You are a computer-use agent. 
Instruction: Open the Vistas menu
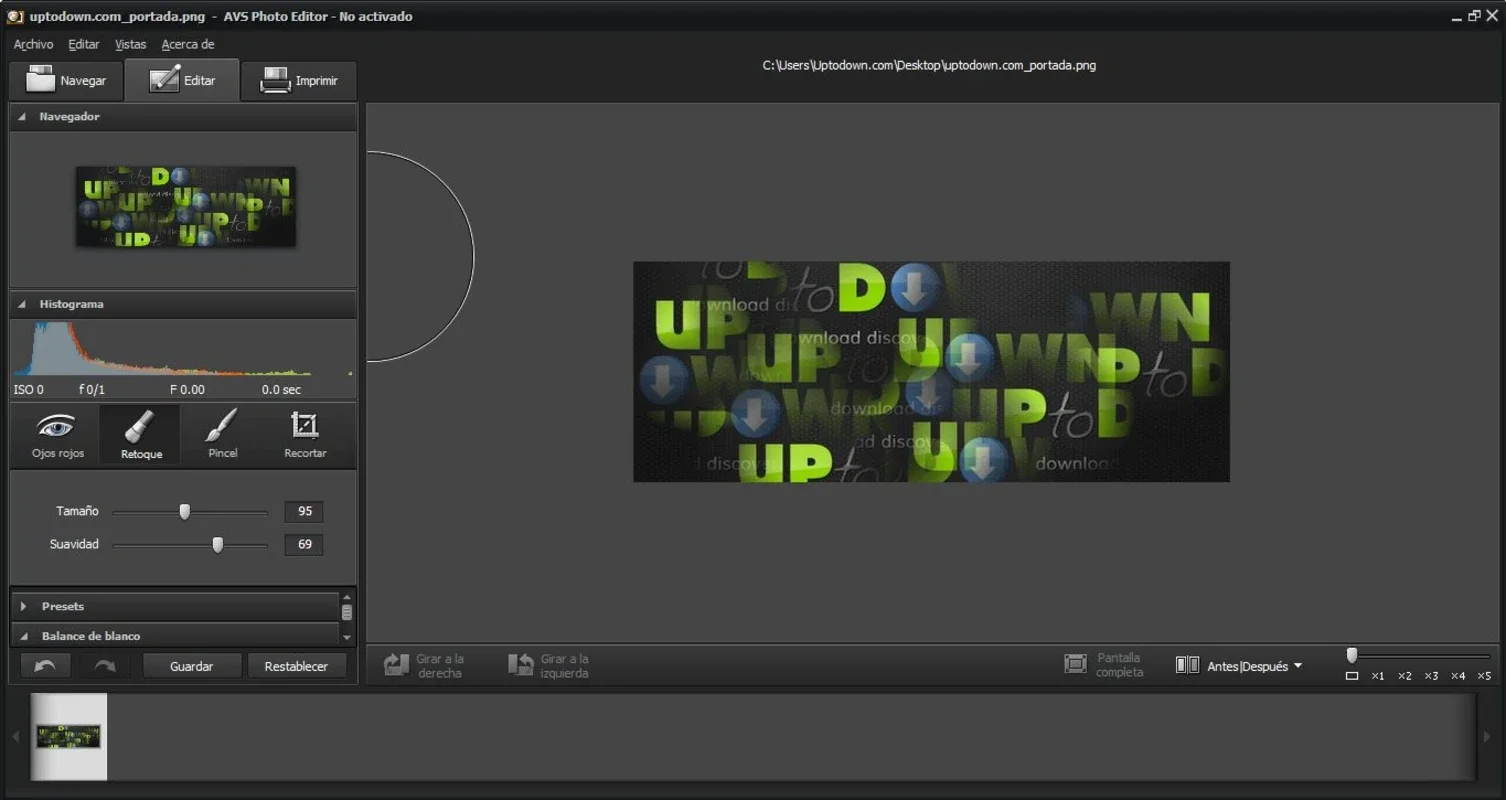(x=130, y=44)
